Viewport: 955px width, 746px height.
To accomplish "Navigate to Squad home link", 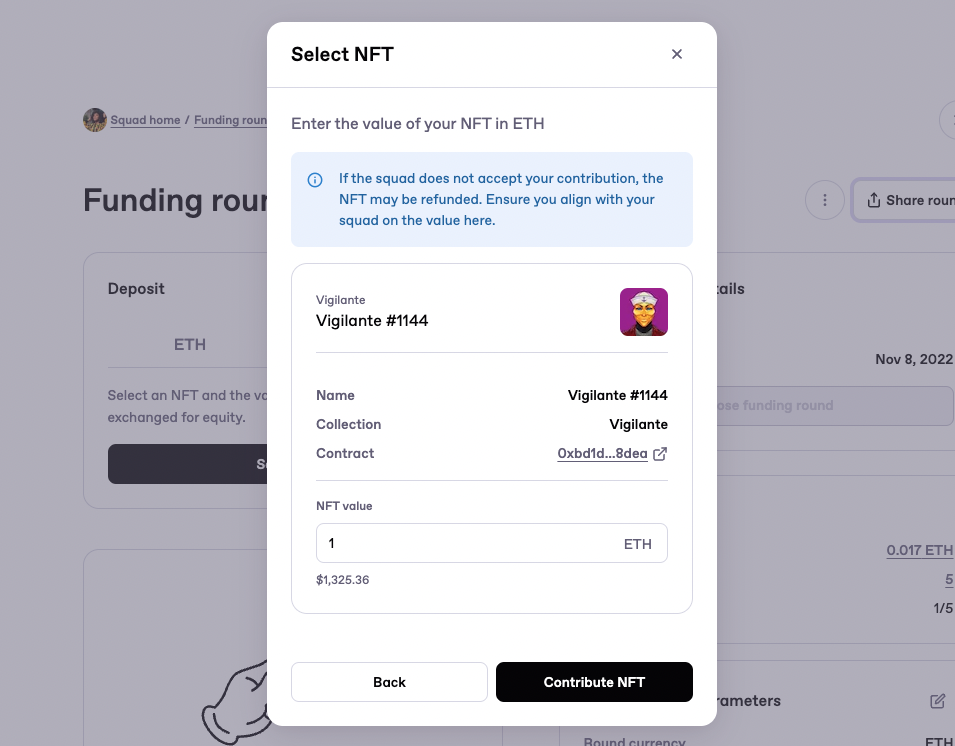I will point(146,120).
